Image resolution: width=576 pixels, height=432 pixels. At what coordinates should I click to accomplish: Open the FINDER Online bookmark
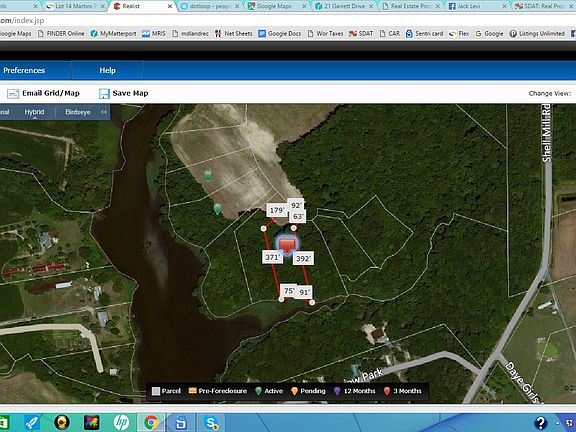pos(61,33)
